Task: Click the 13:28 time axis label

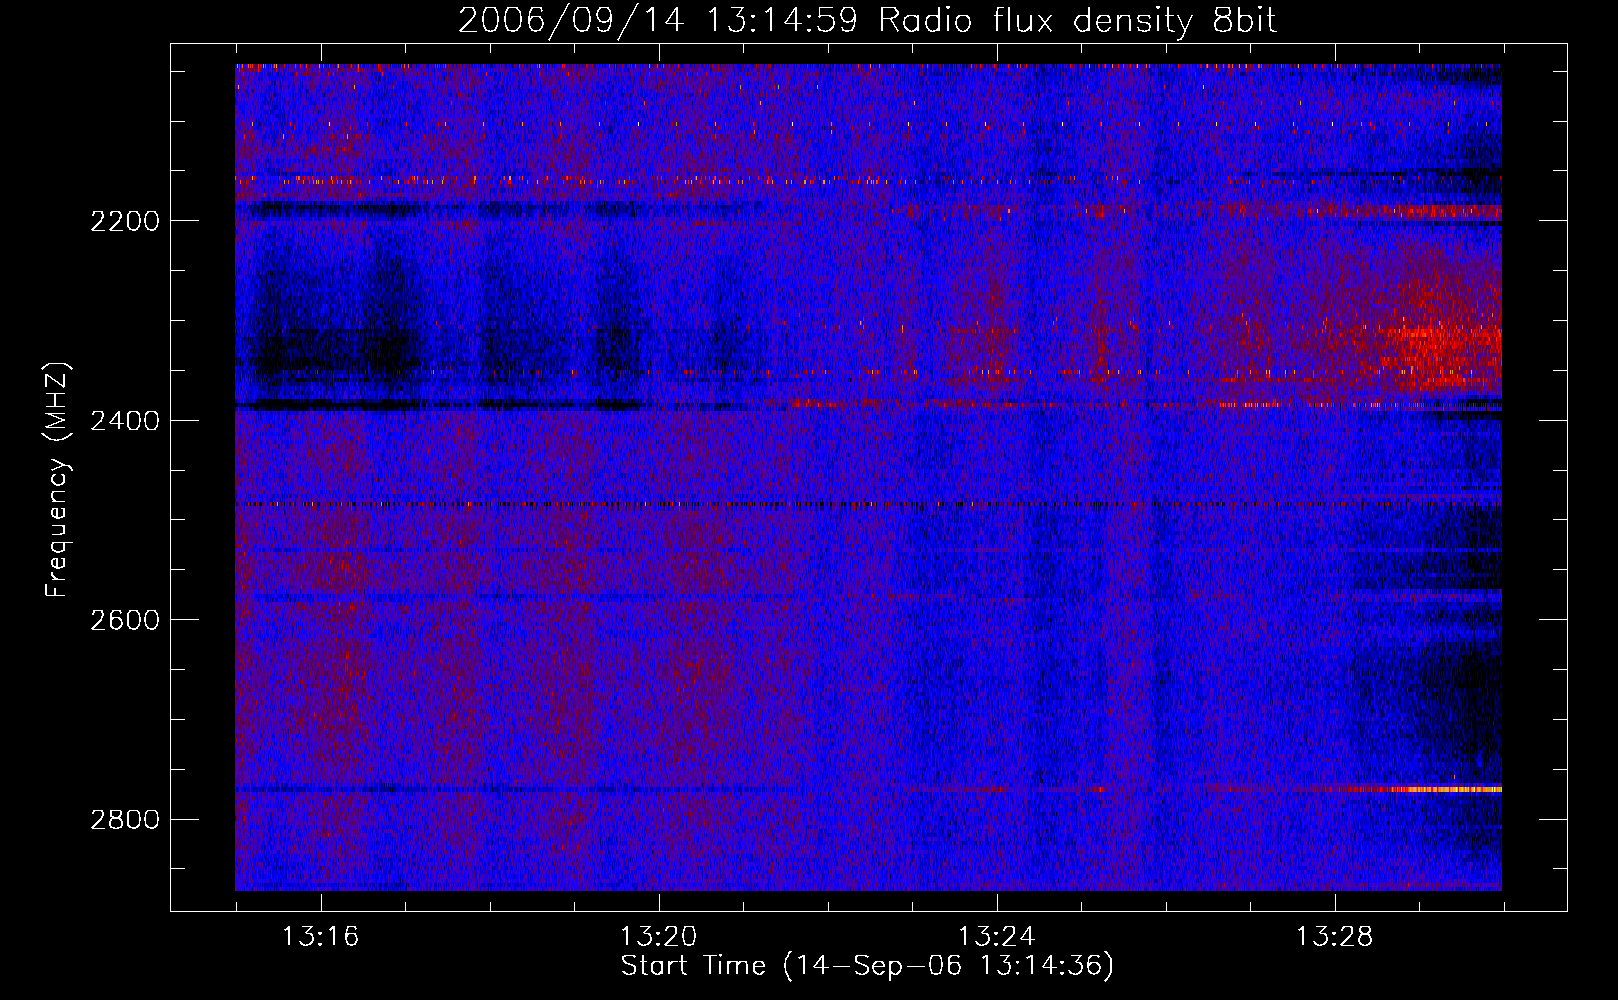Action: (x=1335, y=936)
